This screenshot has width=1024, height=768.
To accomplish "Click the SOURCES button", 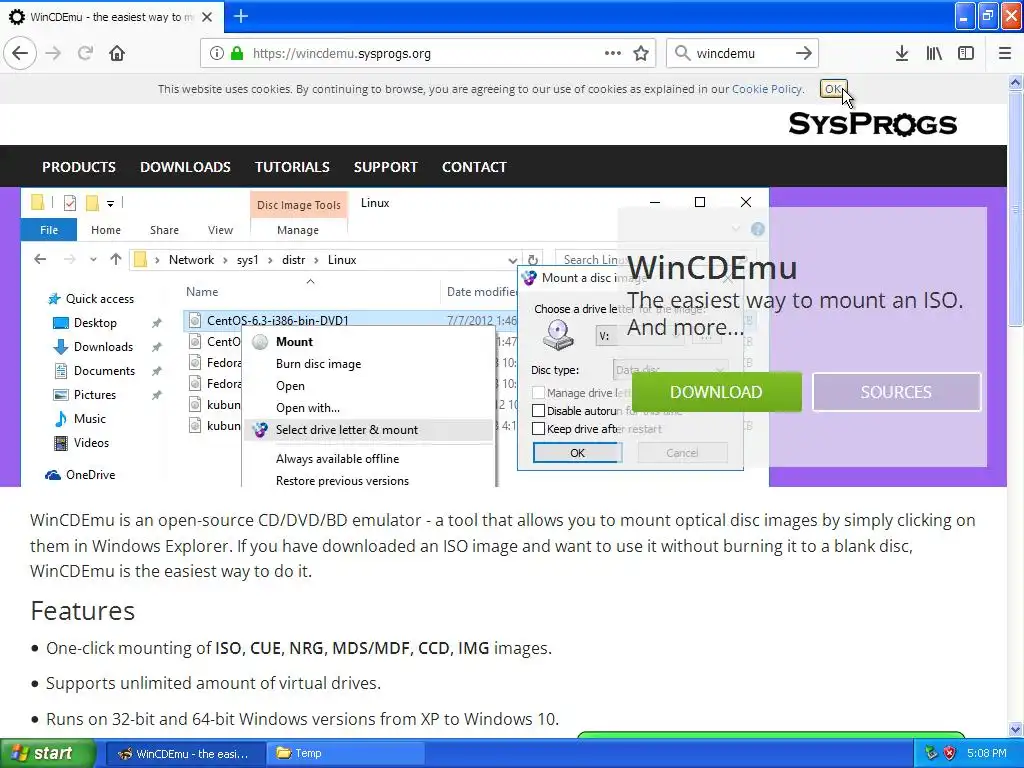I will pyautogui.click(x=896, y=392).
